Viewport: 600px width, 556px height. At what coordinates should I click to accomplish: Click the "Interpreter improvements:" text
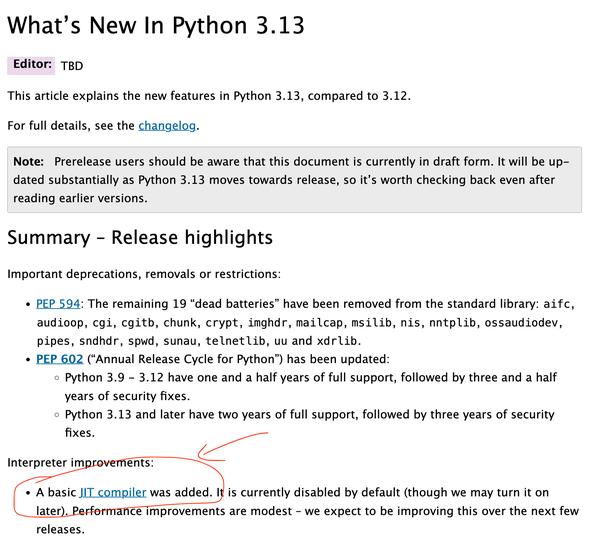(x=80, y=462)
